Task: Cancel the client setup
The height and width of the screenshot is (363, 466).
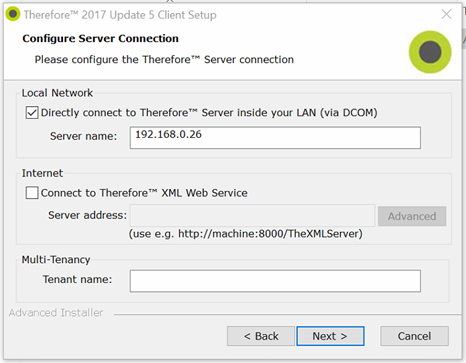Action: [x=414, y=336]
